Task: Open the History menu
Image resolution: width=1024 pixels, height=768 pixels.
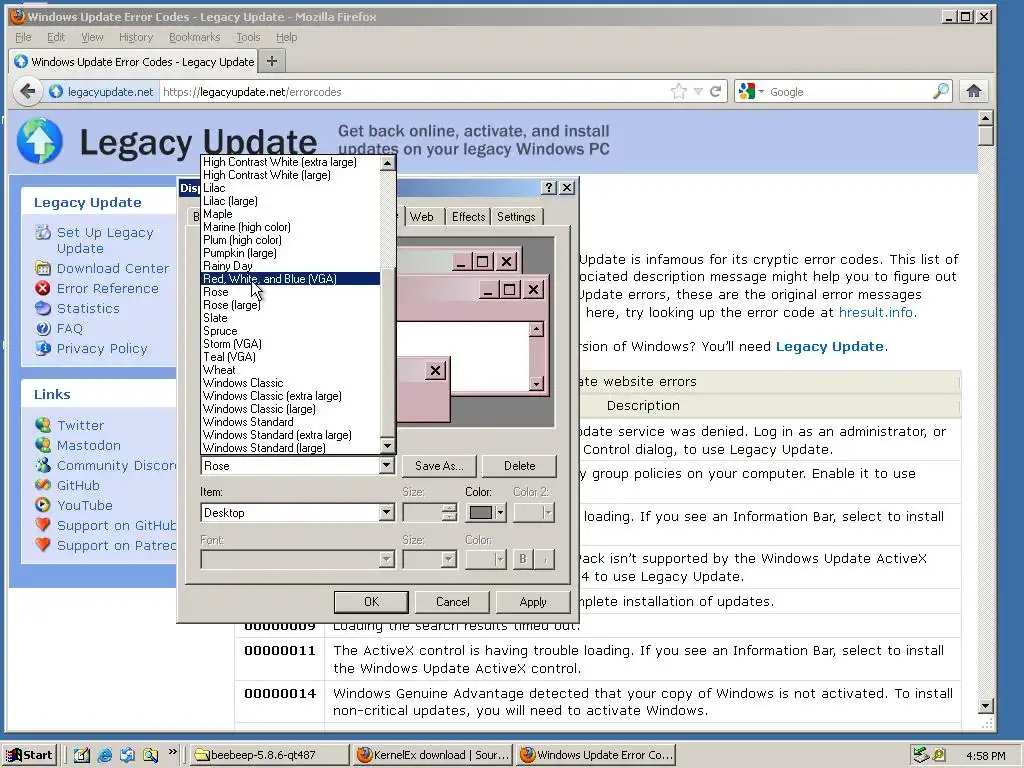Action: (x=136, y=37)
